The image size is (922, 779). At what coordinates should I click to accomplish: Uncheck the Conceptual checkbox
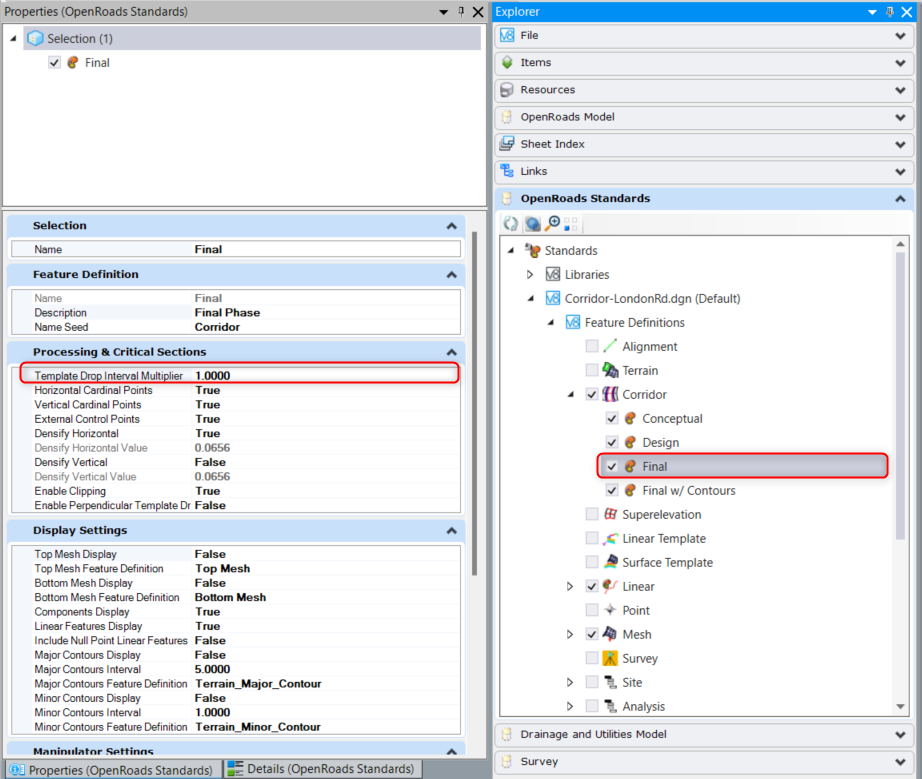[612, 419]
